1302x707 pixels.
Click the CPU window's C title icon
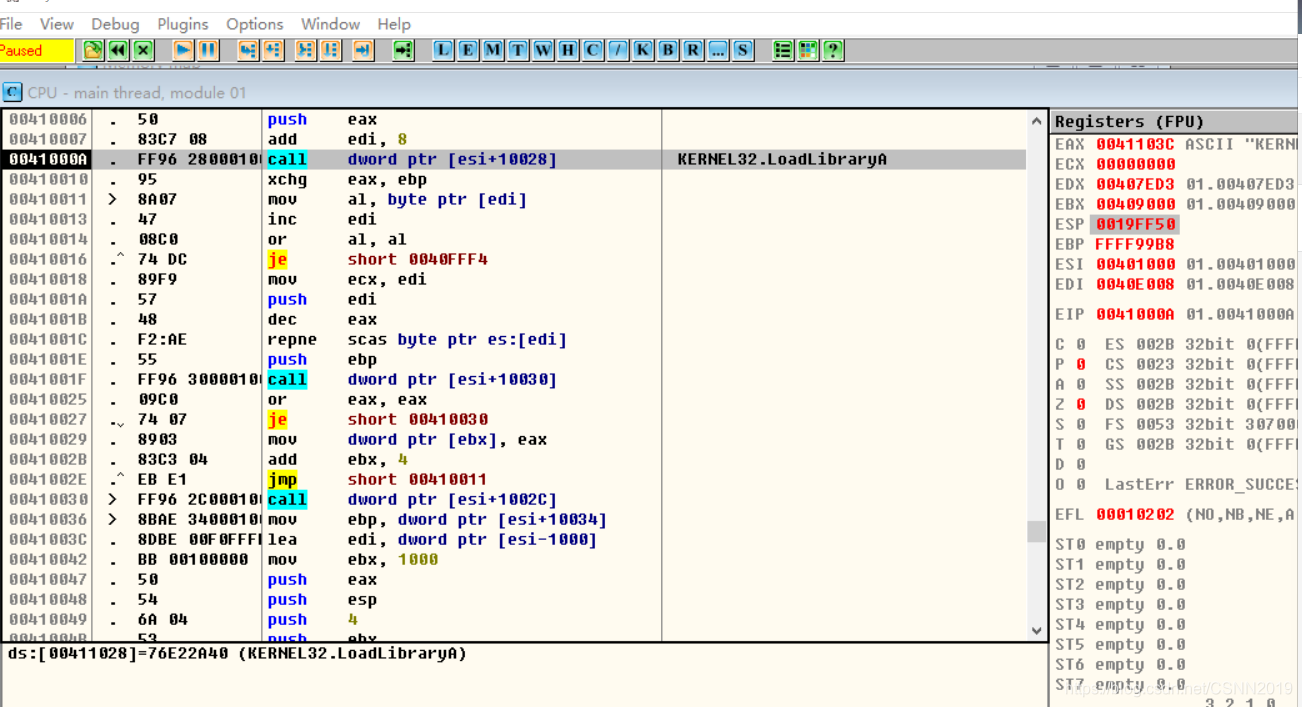(x=12, y=92)
